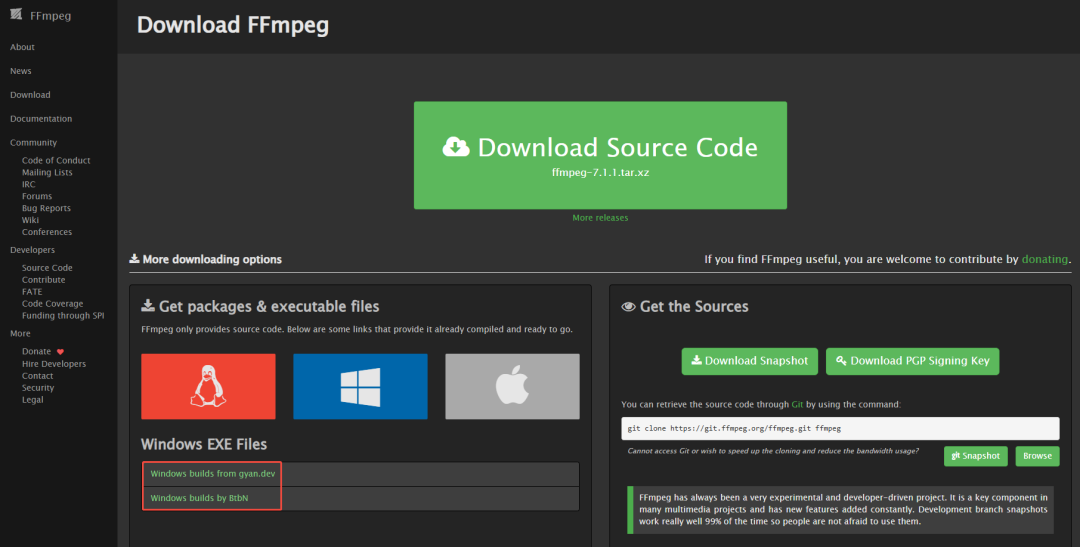Image resolution: width=1080 pixels, height=547 pixels.
Task: Open the IRC link
Action: [x=28, y=184]
